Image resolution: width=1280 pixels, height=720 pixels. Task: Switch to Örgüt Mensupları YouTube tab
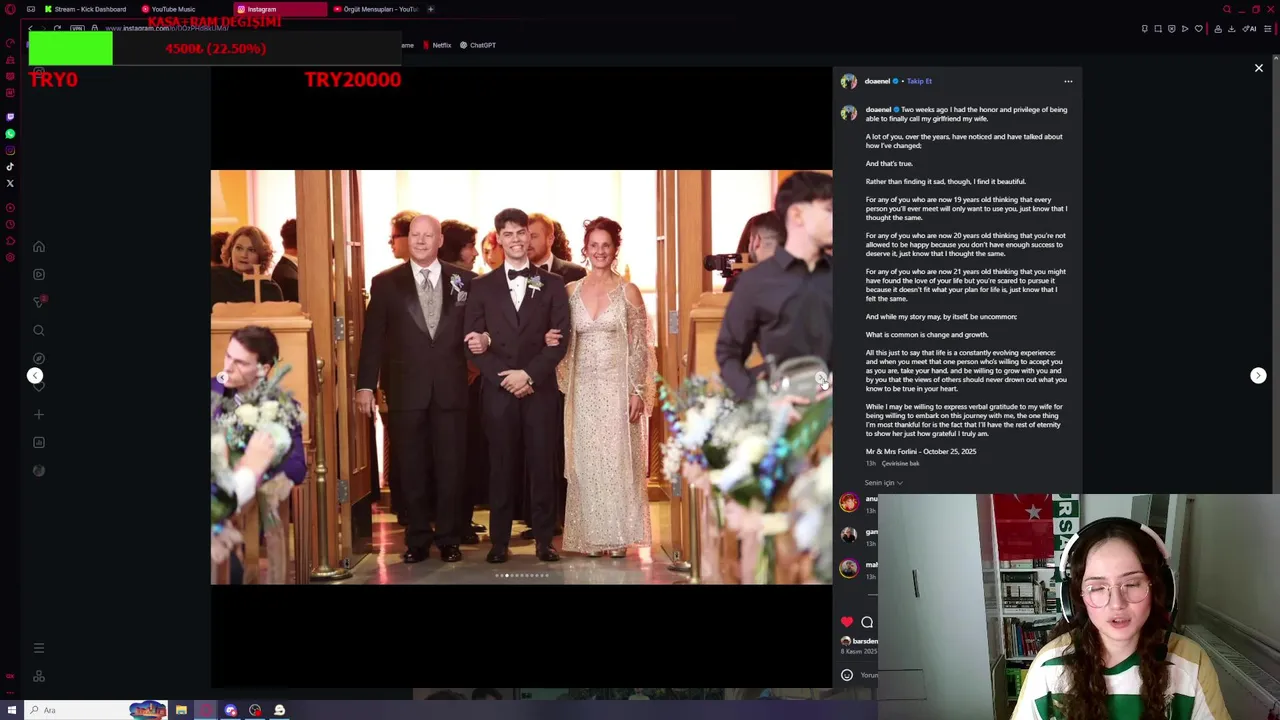click(376, 9)
